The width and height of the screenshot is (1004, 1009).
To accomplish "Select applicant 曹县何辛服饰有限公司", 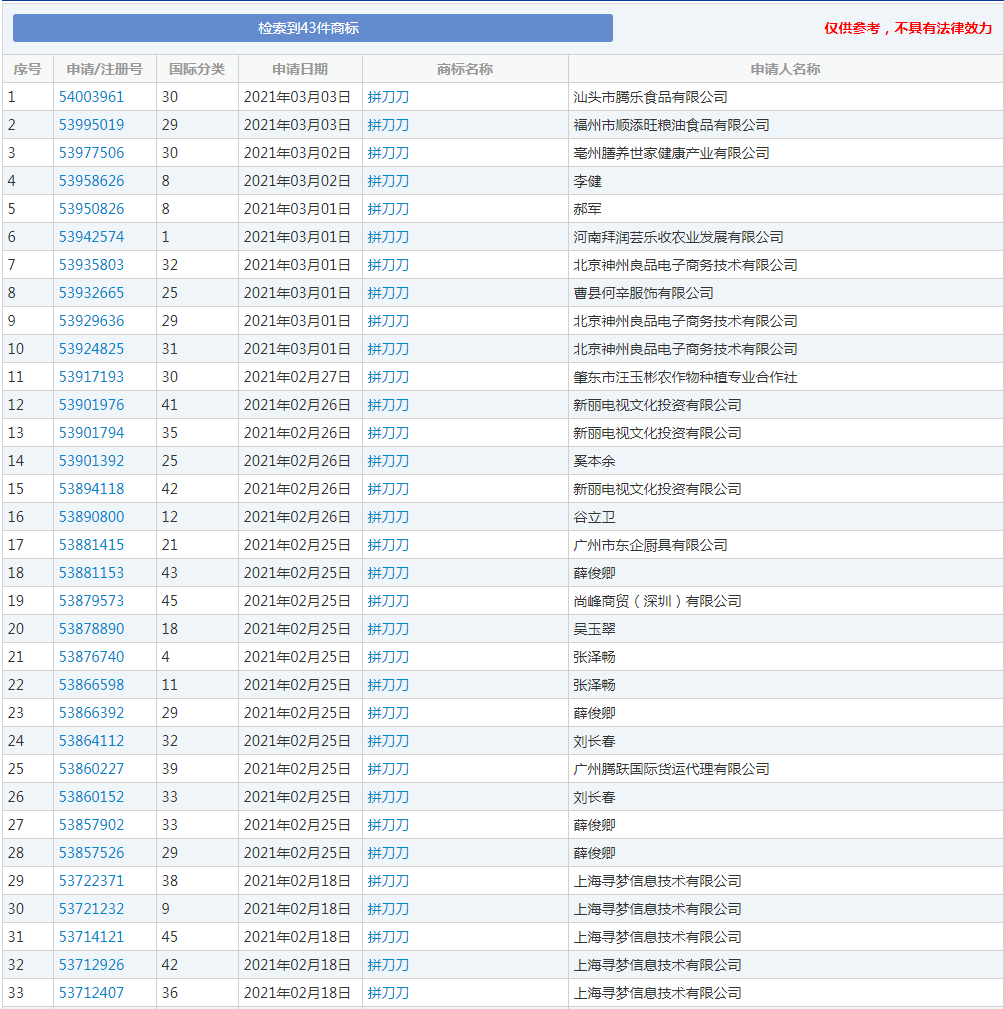I will click(644, 293).
